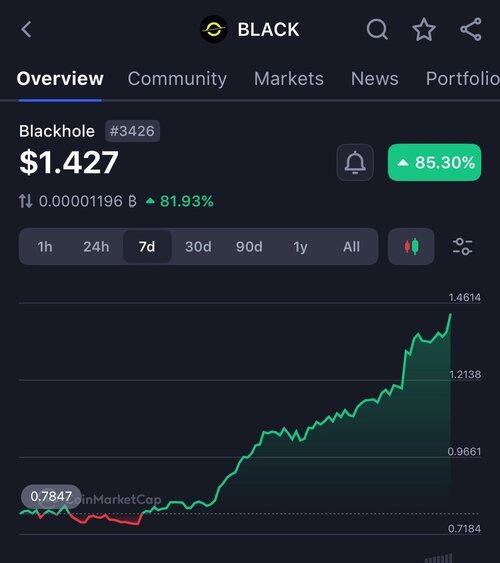Screen dimensions: 500x563
Task: Tap the #3426 rank badge
Action: pos(132,131)
